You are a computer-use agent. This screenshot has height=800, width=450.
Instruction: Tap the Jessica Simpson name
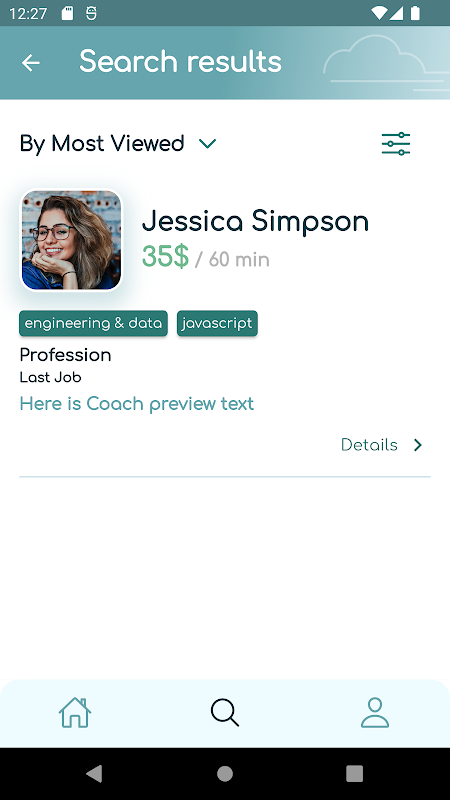coord(255,221)
